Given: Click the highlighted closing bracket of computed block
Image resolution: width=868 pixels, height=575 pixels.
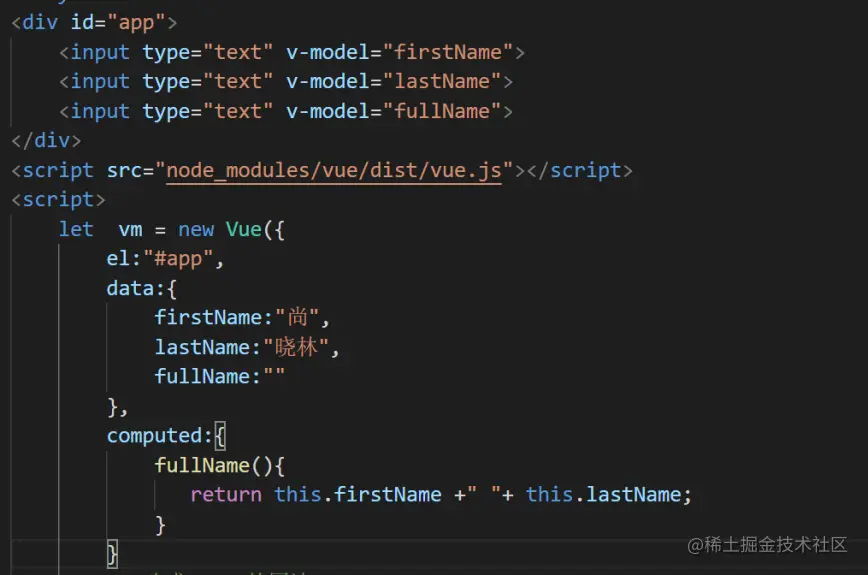Looking at the screenshot, I should (112, 553).
